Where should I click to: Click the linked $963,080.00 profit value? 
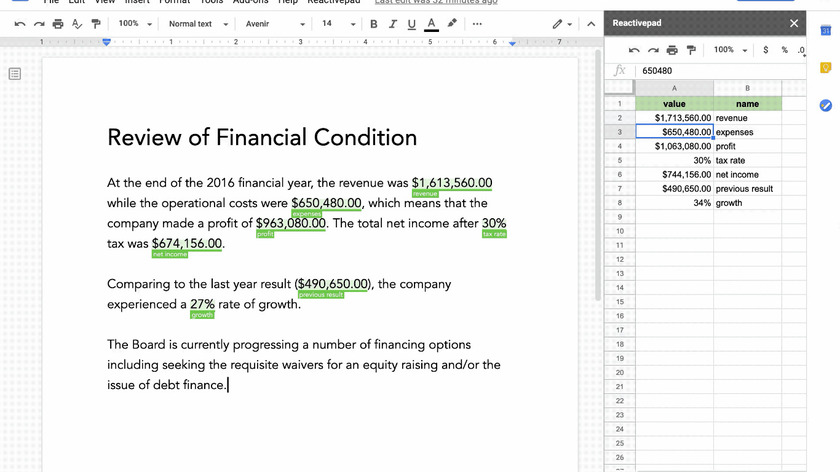pyautogui.click(x=290, y=223)
